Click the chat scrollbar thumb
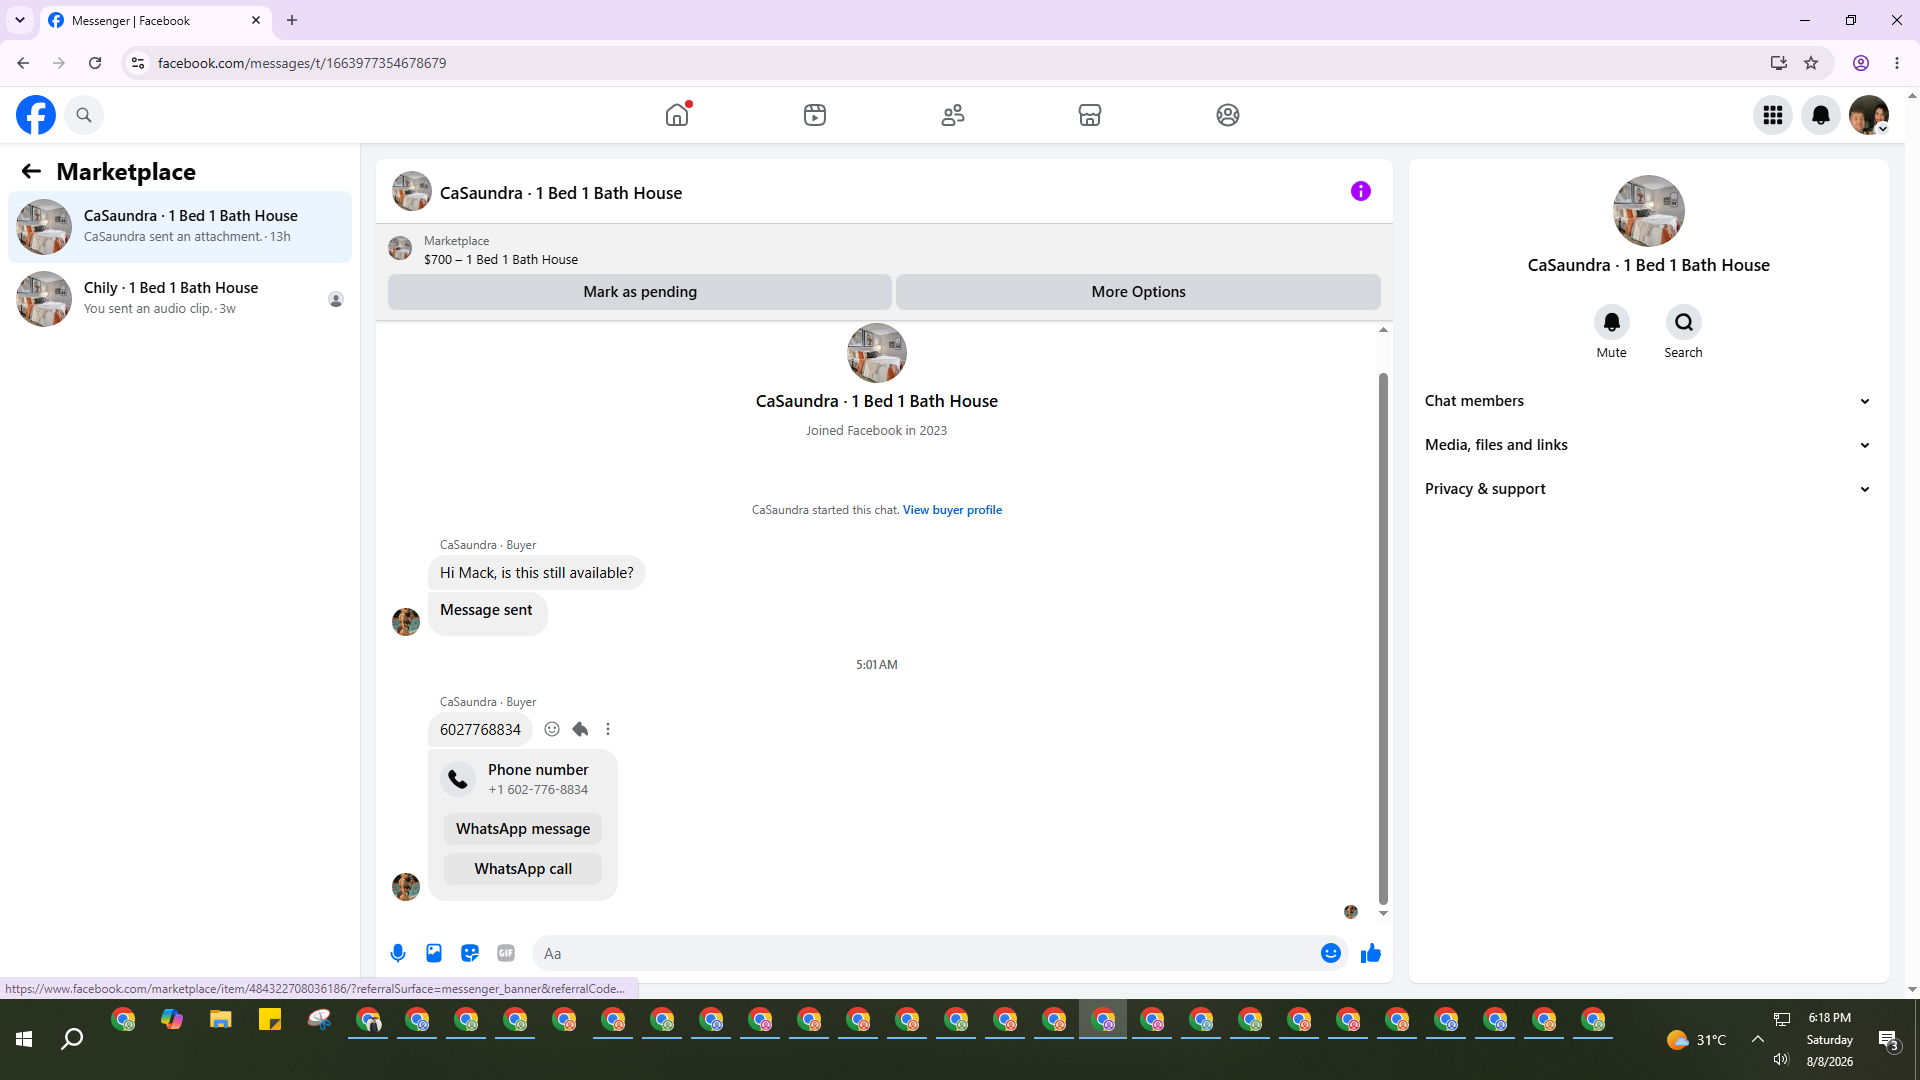The width and height of the screenshot is (1920, 1080). [x=1383, y=638]
